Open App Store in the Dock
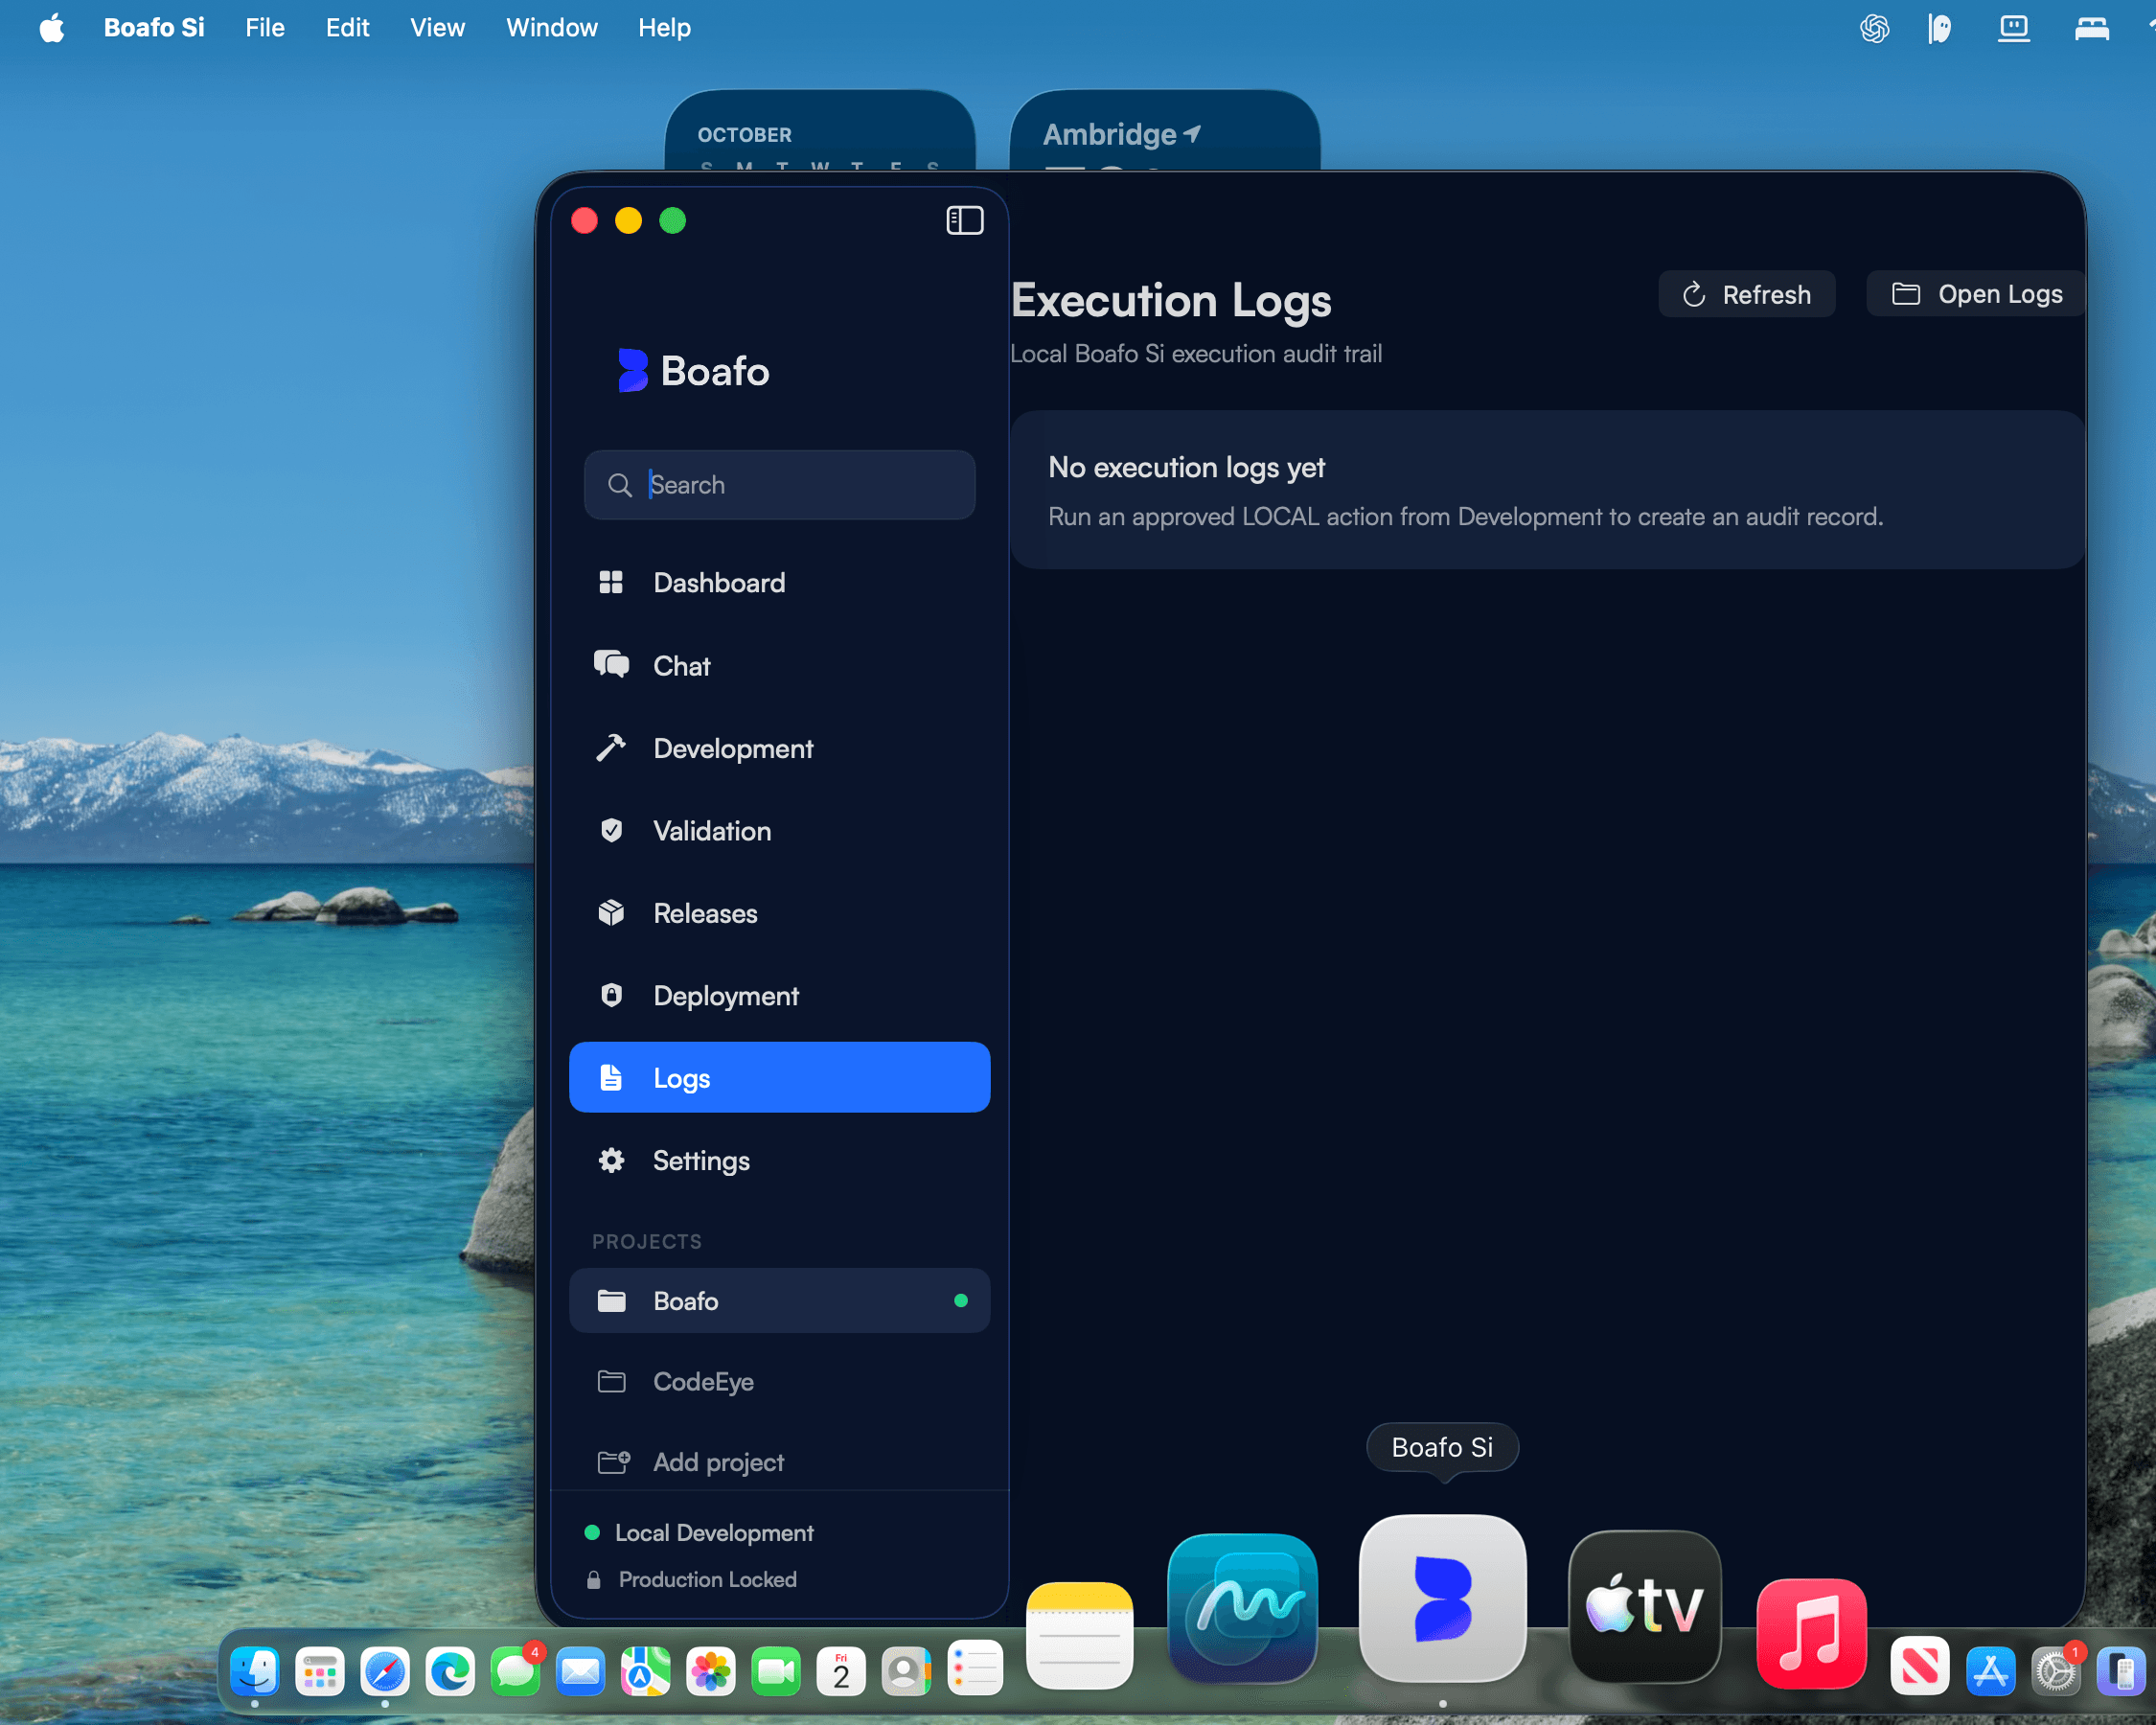This screenshot has width=2156, height=1725. 1990,1672
